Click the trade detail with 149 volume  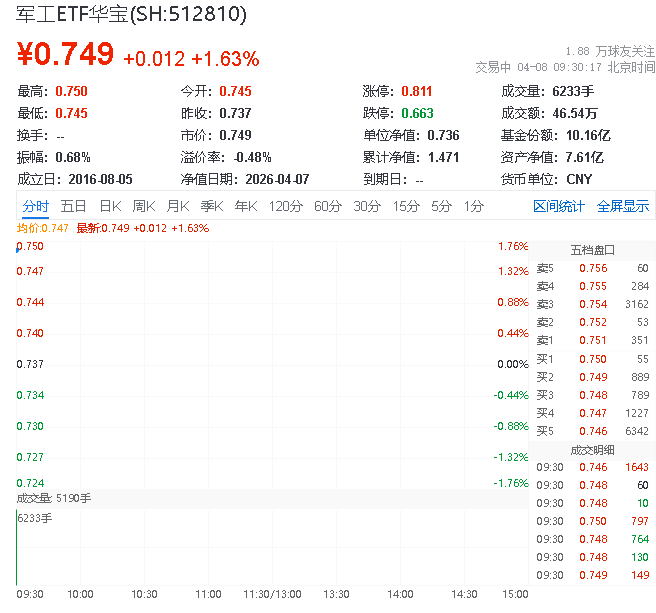click(x=592, y=575)
